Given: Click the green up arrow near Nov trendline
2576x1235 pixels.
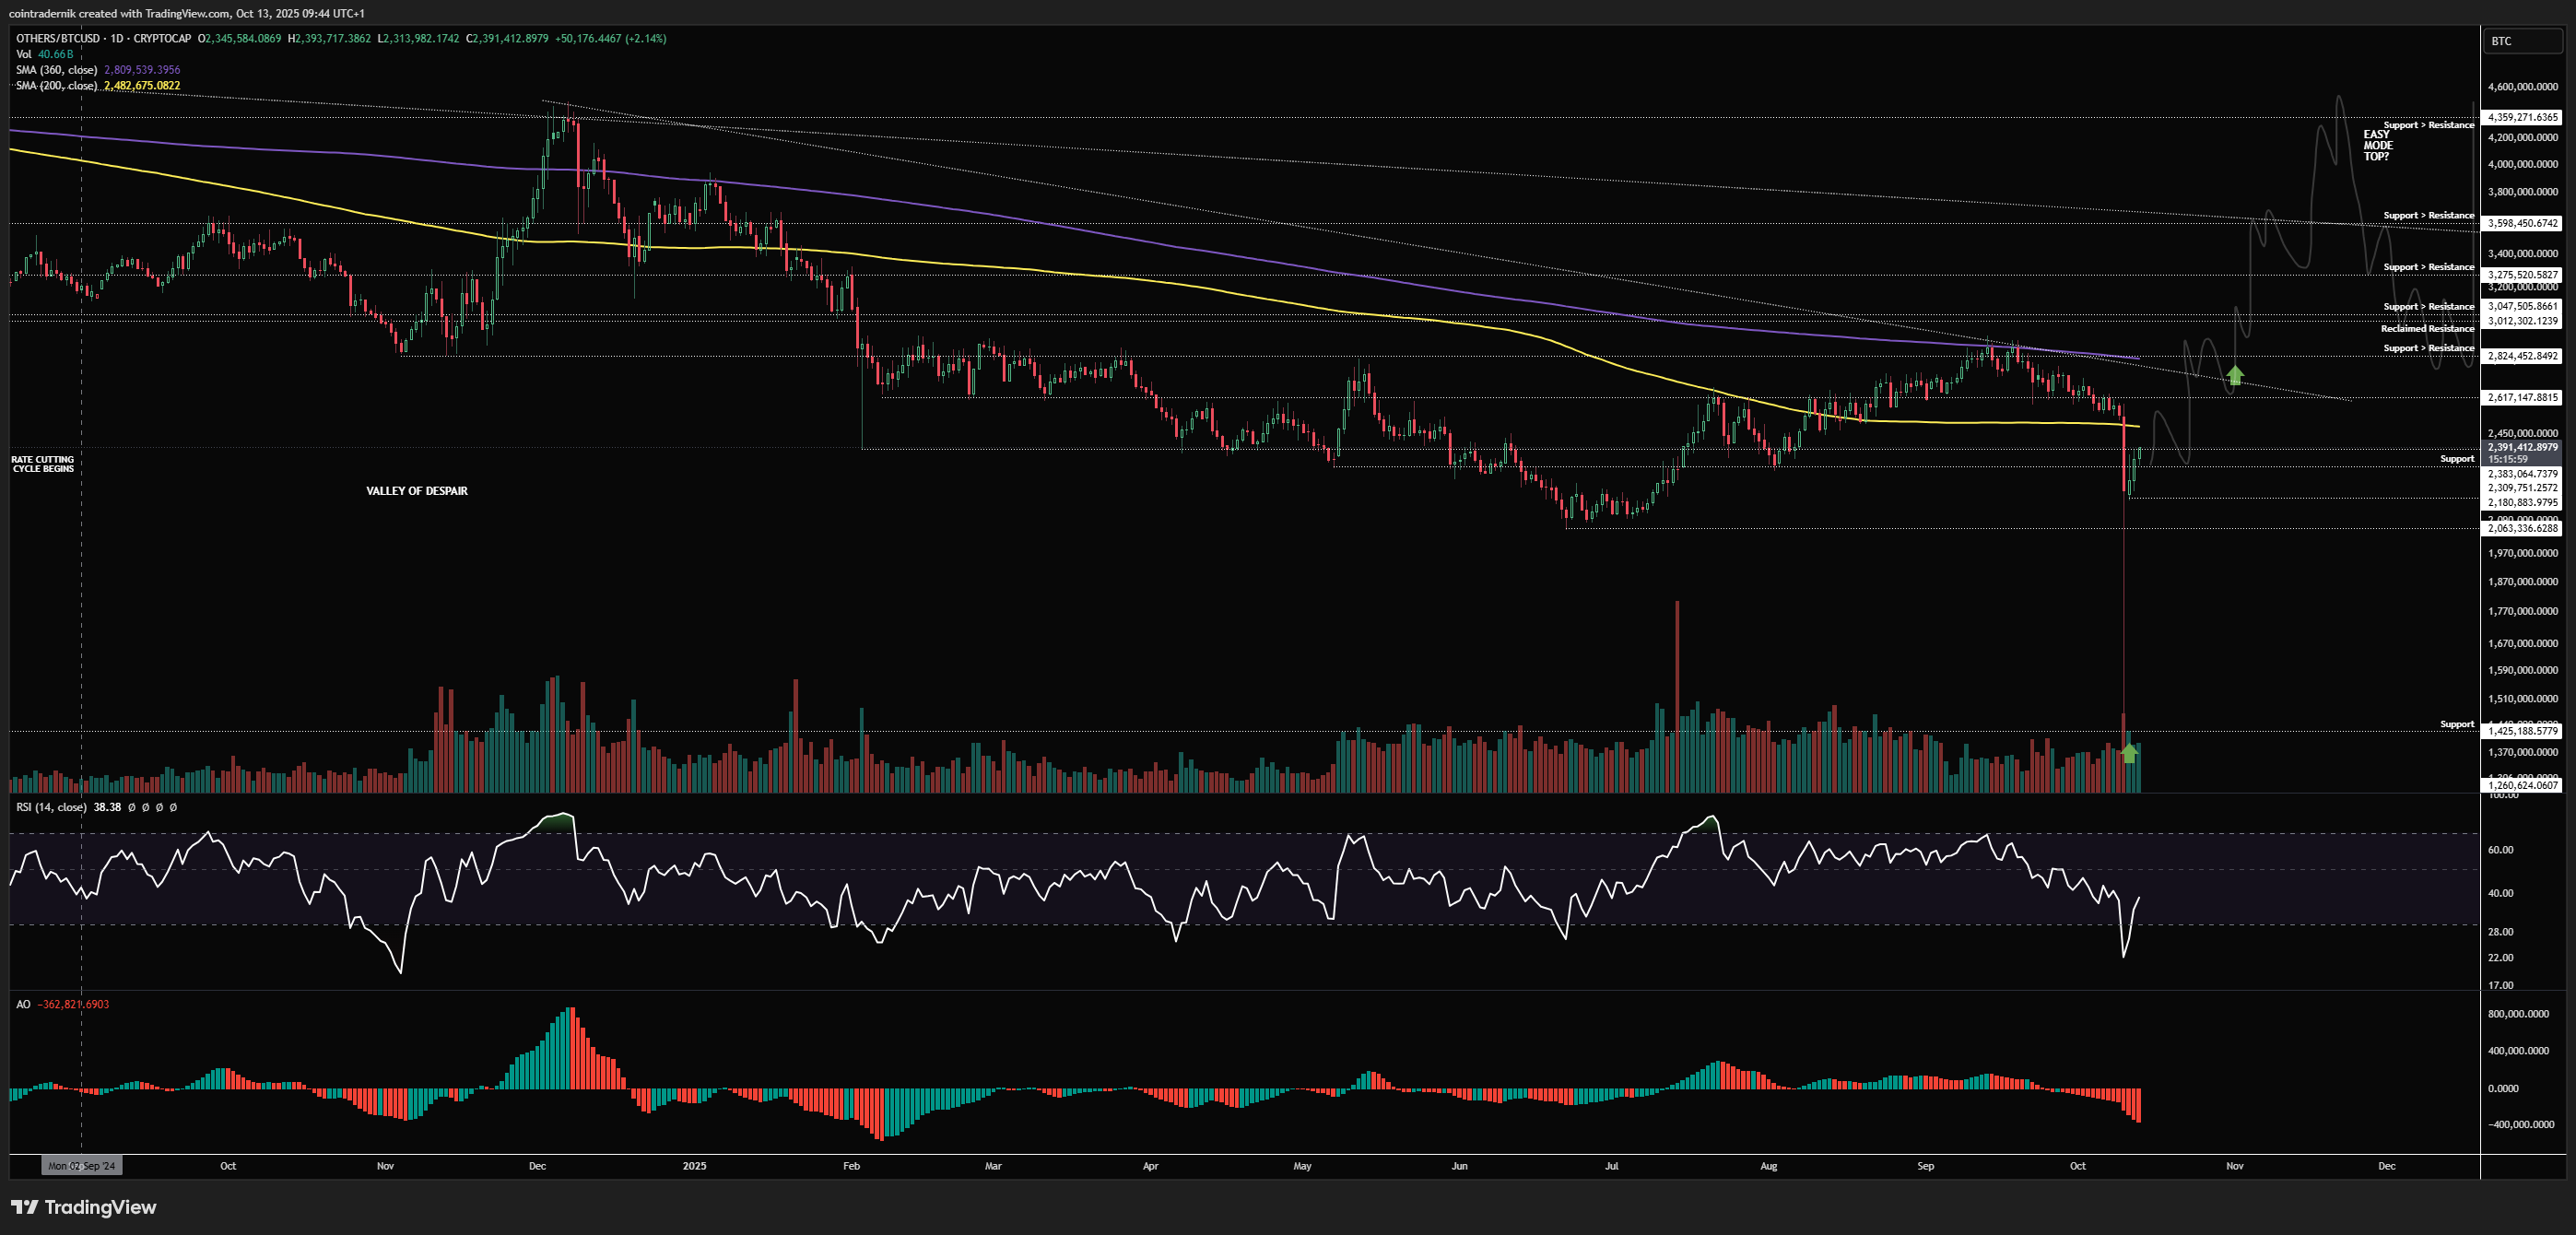Looking at the screenshot, I should pos(2235,376).
